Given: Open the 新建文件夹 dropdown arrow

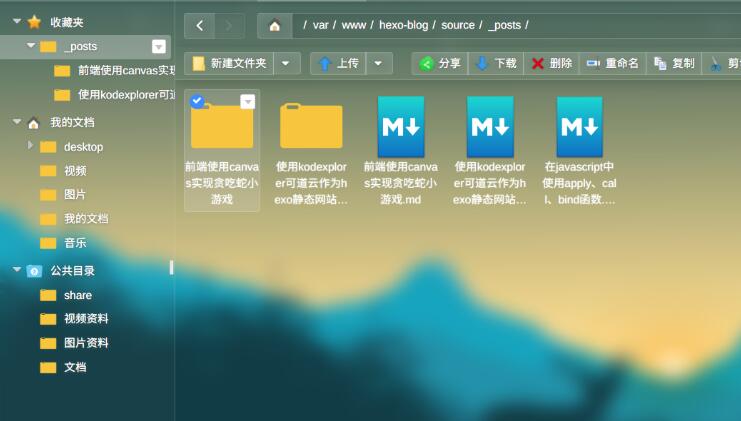Looking at the screenshot, I should tap(285, 63).
